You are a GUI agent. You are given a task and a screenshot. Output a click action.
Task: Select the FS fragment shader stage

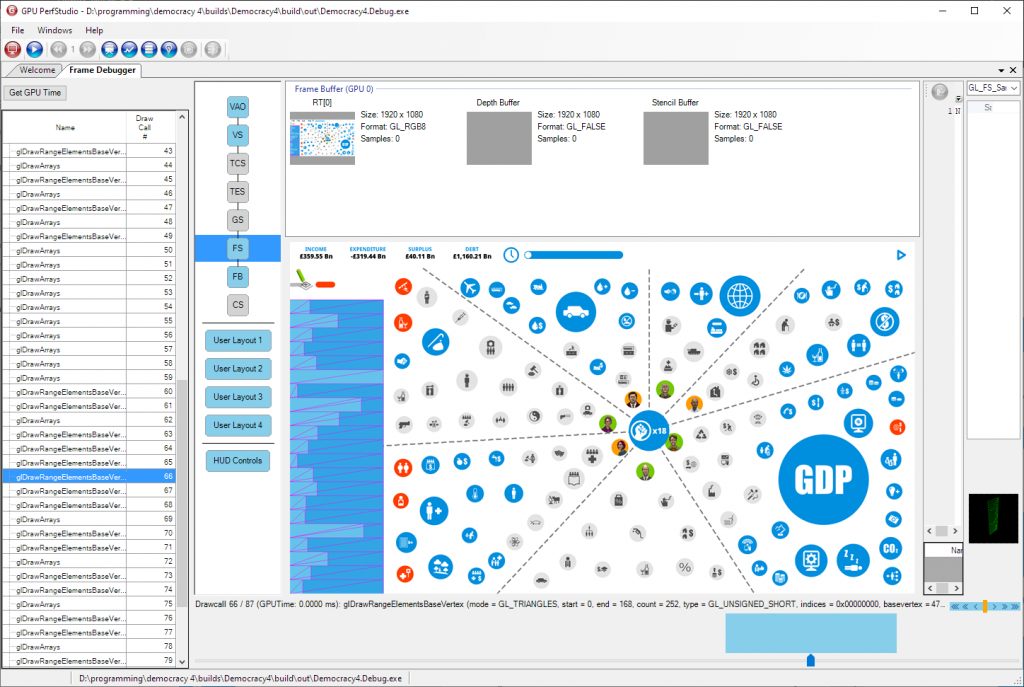(x=238, y=248)
